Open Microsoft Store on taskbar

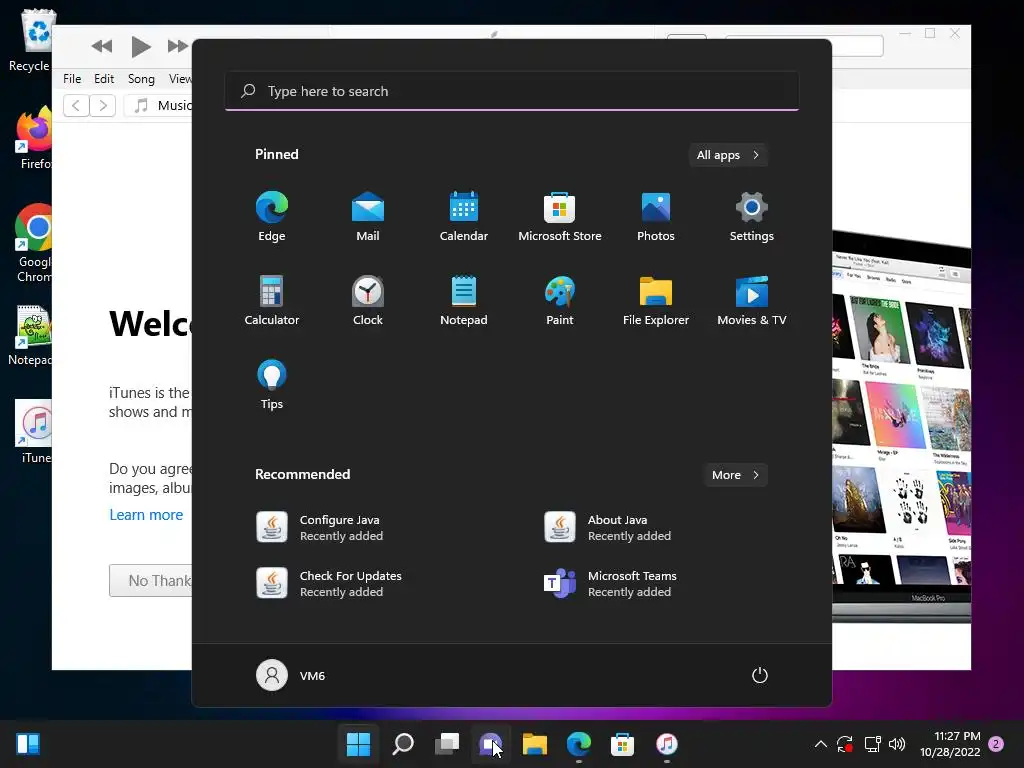pyautogui.click(x=622, y=744)
